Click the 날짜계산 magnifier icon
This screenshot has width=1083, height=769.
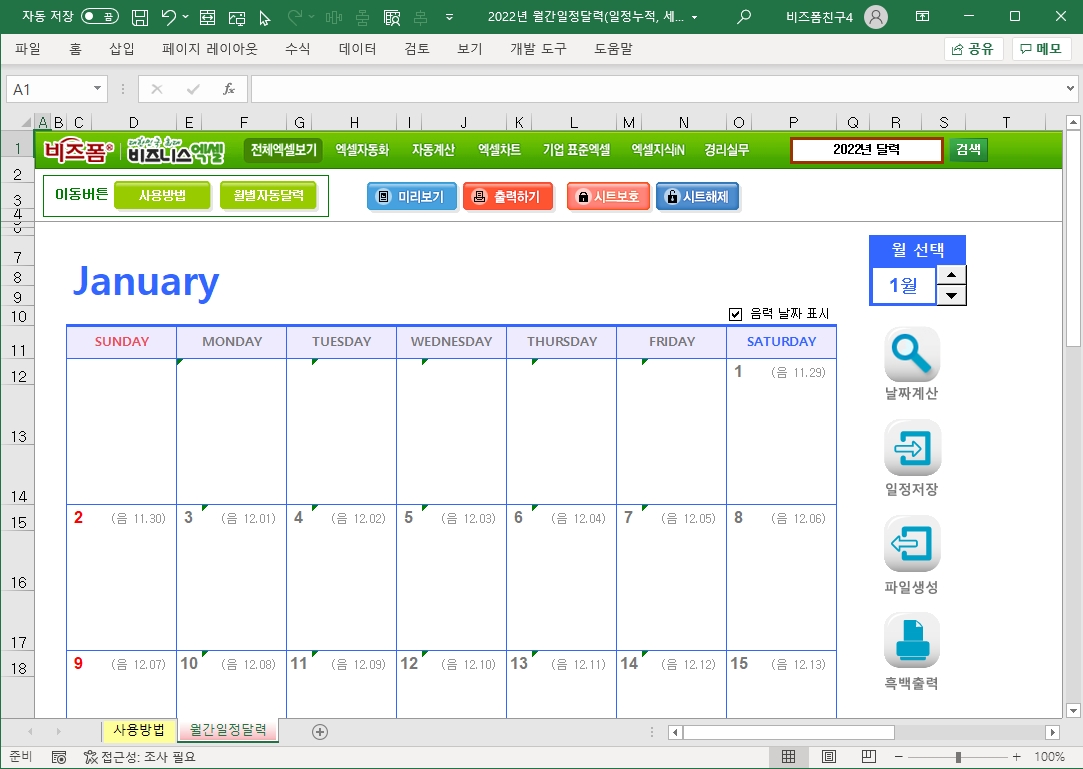pos(912,354)
